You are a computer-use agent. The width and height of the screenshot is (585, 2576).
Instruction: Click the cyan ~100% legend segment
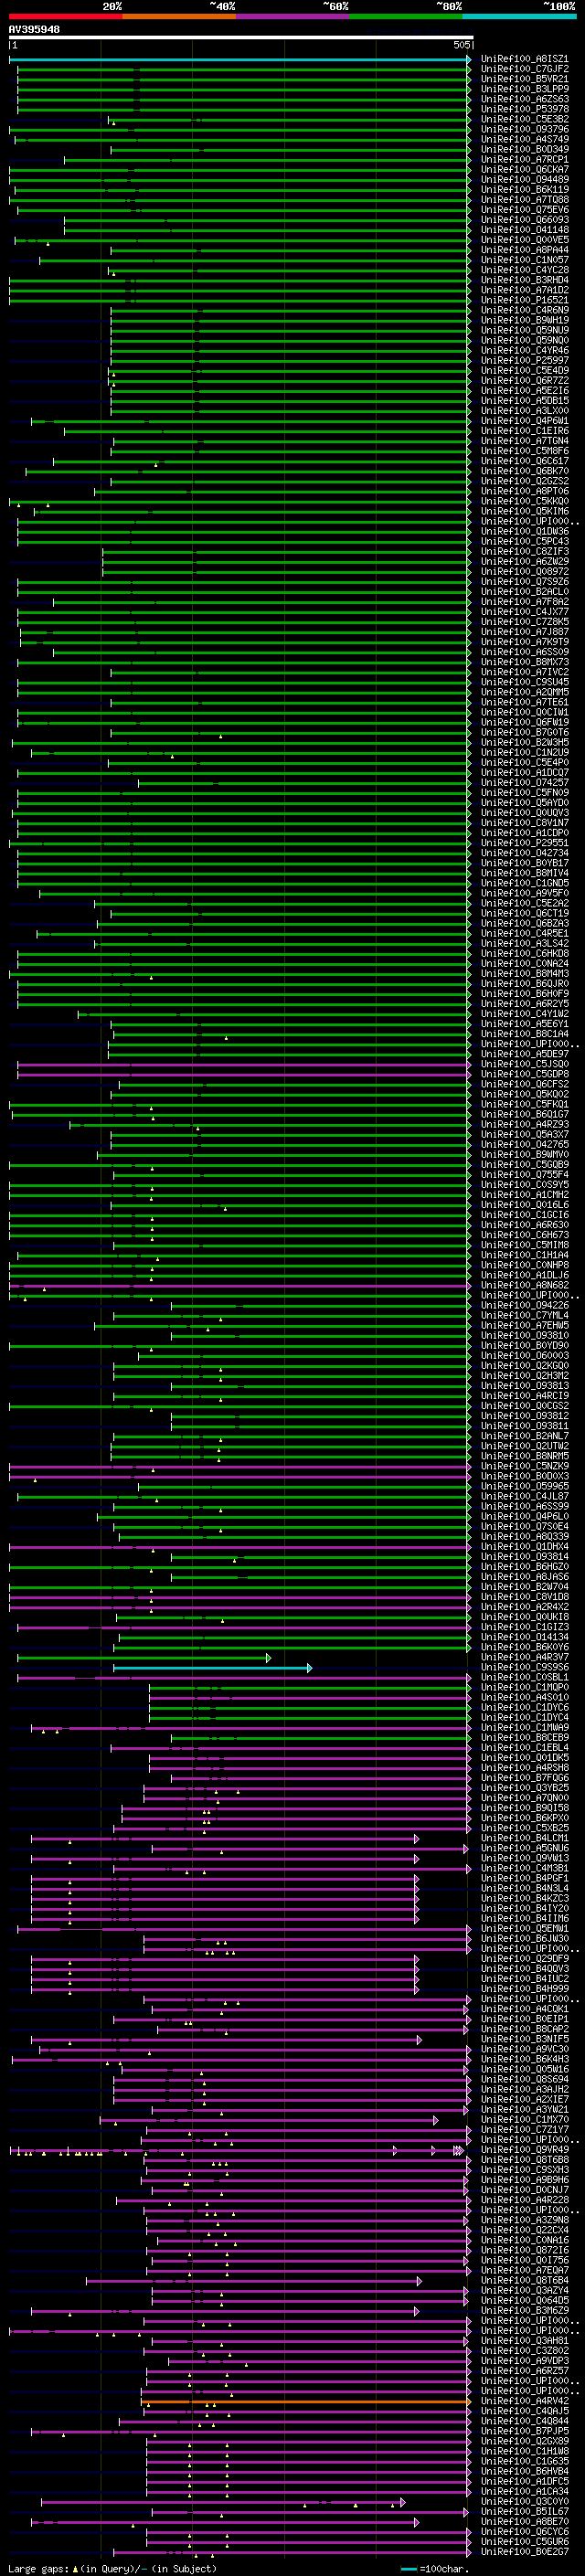(x=519, y=16)
